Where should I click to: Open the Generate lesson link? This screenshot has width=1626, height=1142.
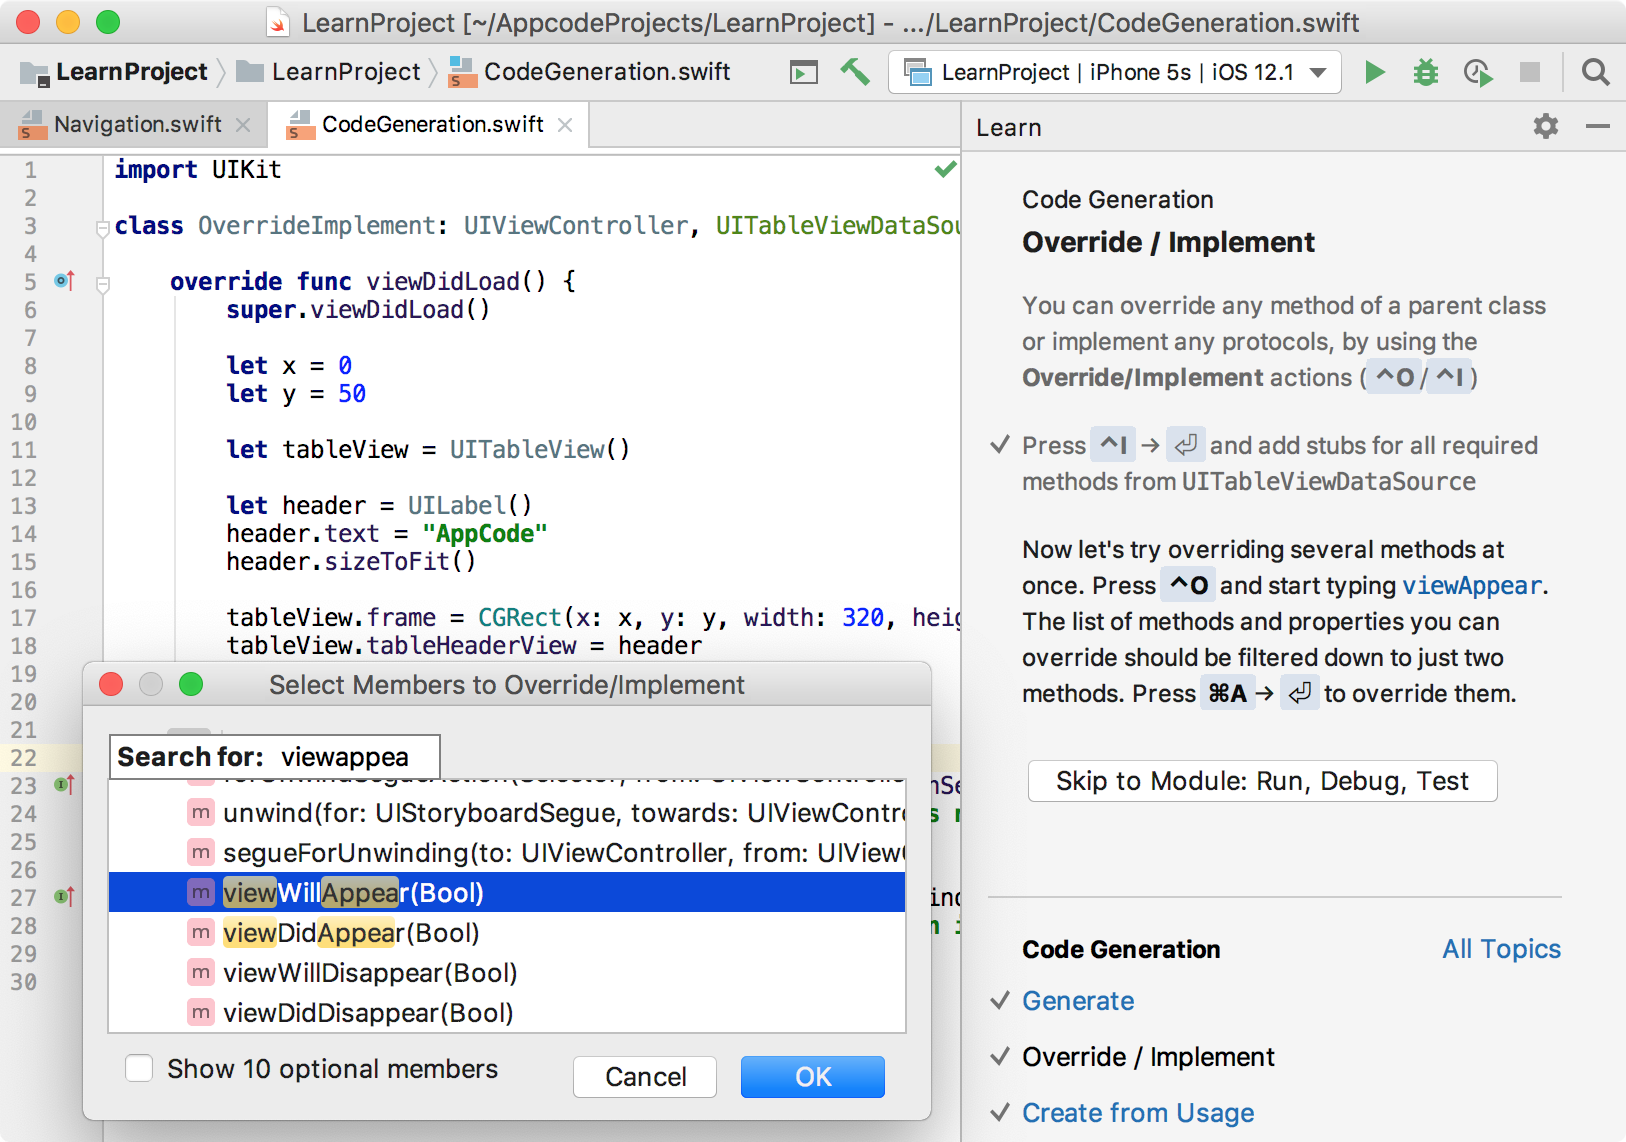pos(1078,1001)
